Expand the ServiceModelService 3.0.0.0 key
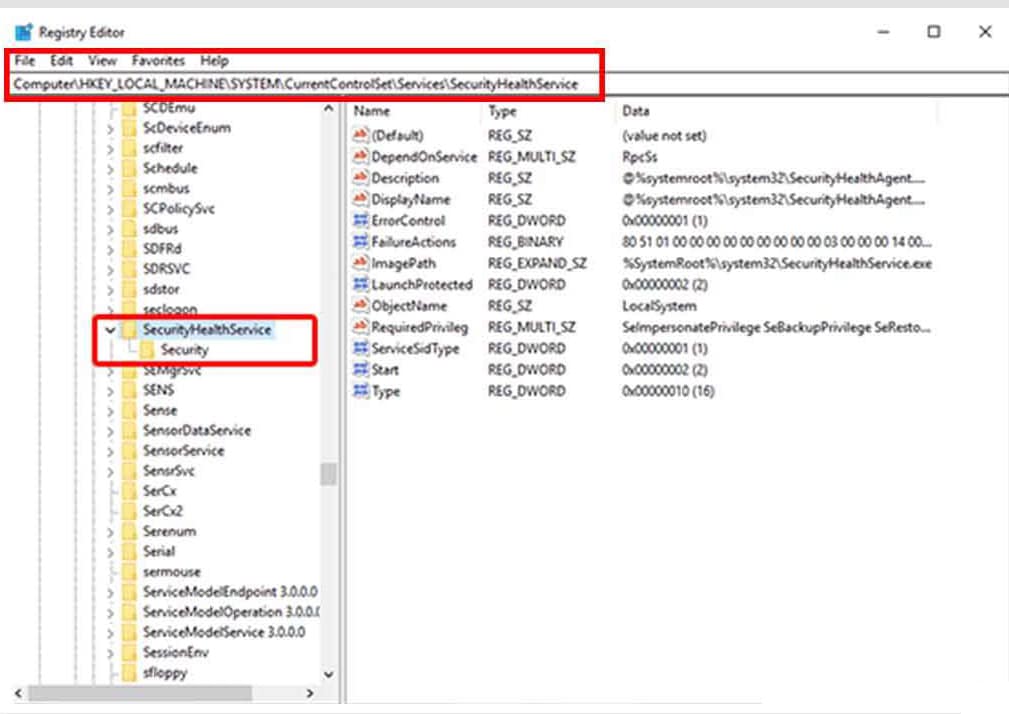 [110, 634]
